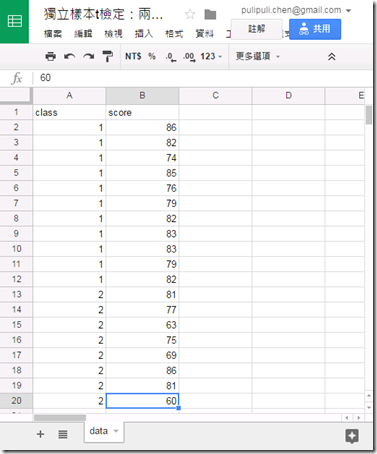The width and height of the screenshot is (377, 454).
Task: Click class cell in row 20
Action: (69, 401)
